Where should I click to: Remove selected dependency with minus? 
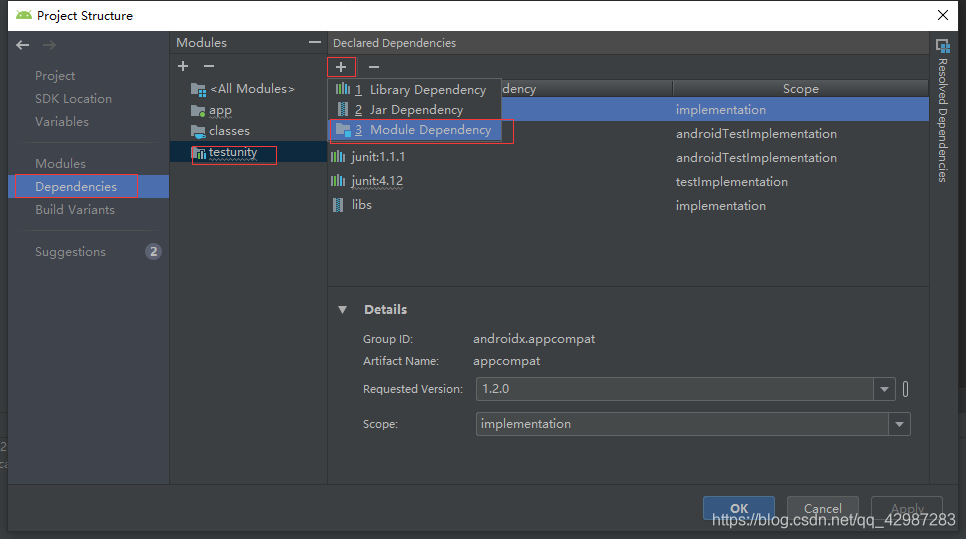374,67
